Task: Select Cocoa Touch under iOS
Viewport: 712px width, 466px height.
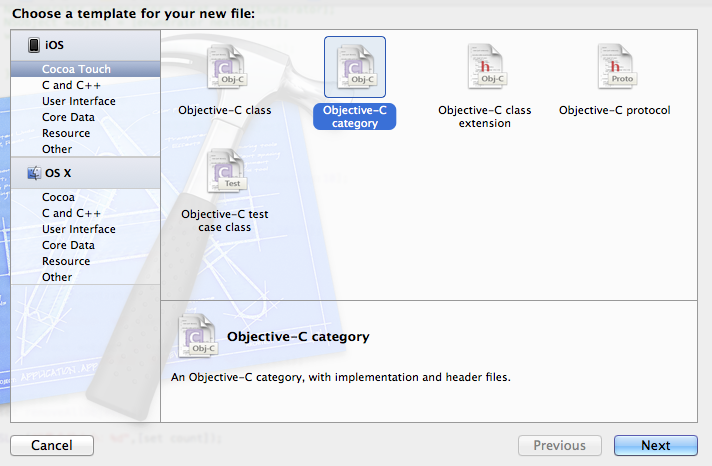Action: (85, 69)
